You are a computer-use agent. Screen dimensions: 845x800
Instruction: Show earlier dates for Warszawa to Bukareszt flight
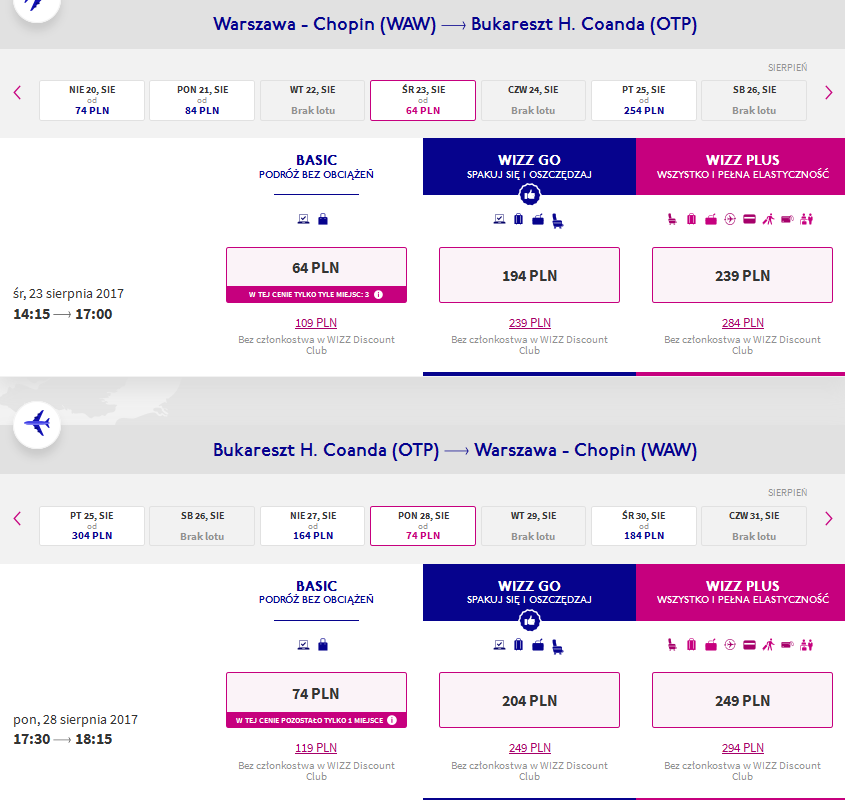[x=17, y=93]
